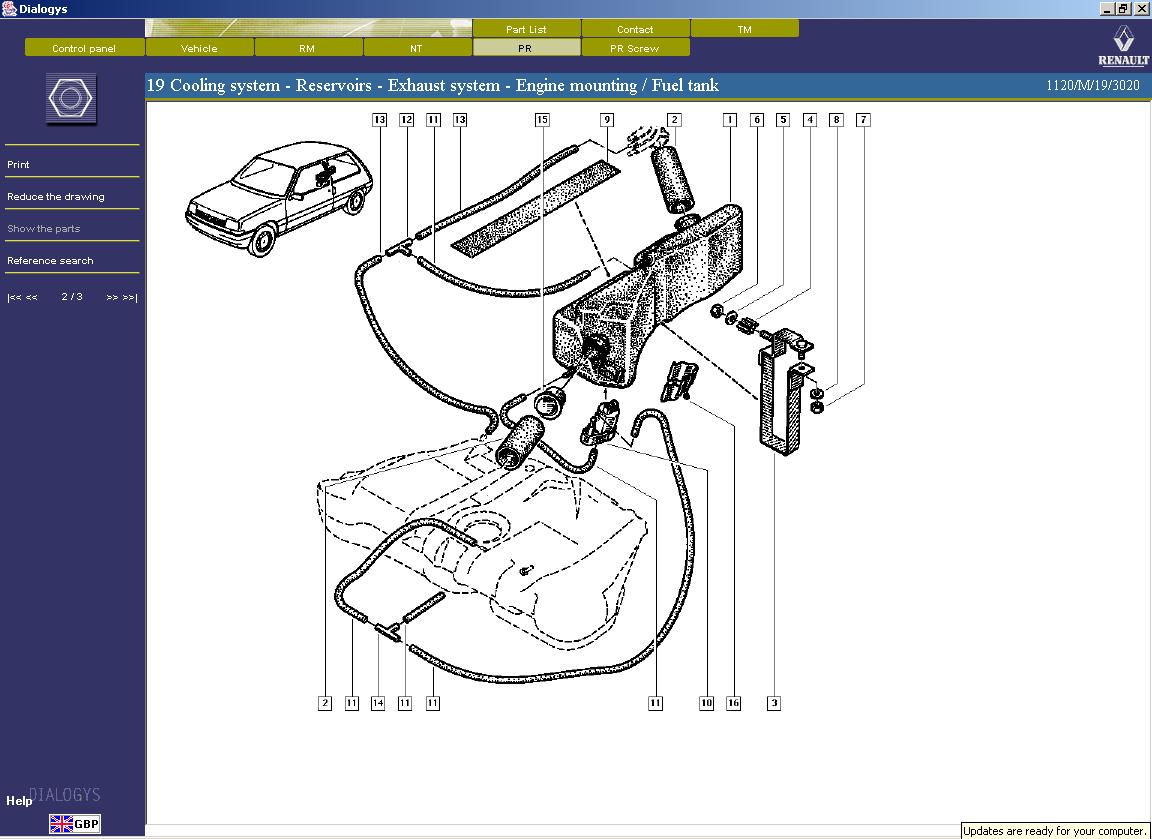Select callout 9 in the diagram
The image size is (1152, 839).
pyautogui.click(x=607, y=120)
